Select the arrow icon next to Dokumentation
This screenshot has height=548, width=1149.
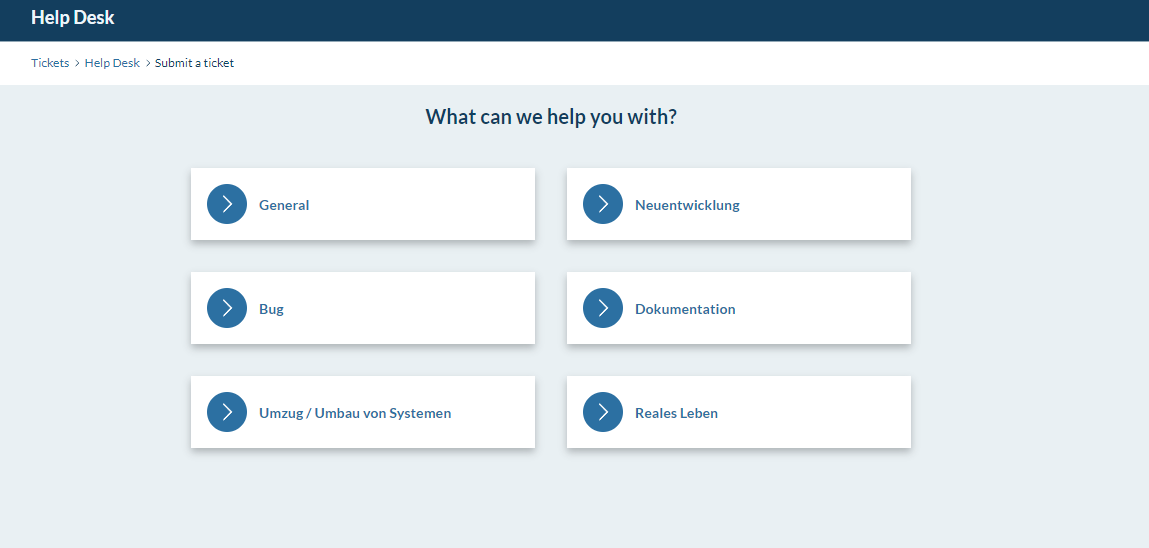click(603, 308)
